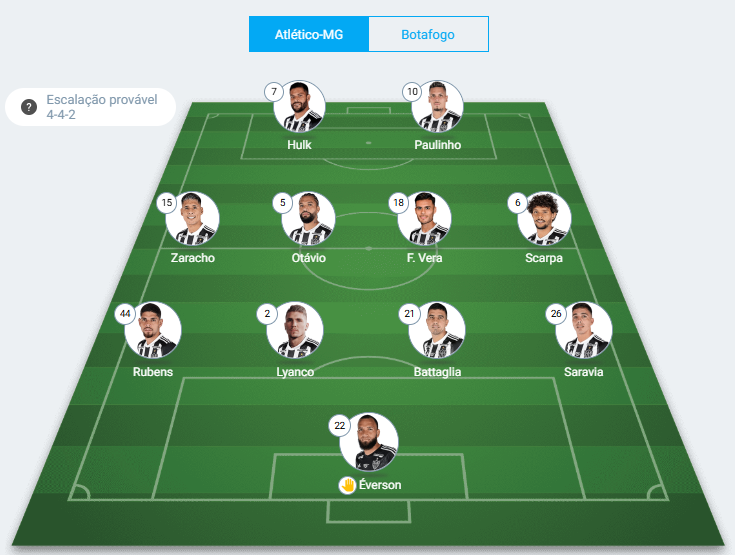Select goalkeeper Éverson's photo
Viewport: 735px width, 555px height.
click(x=369, y=442)
